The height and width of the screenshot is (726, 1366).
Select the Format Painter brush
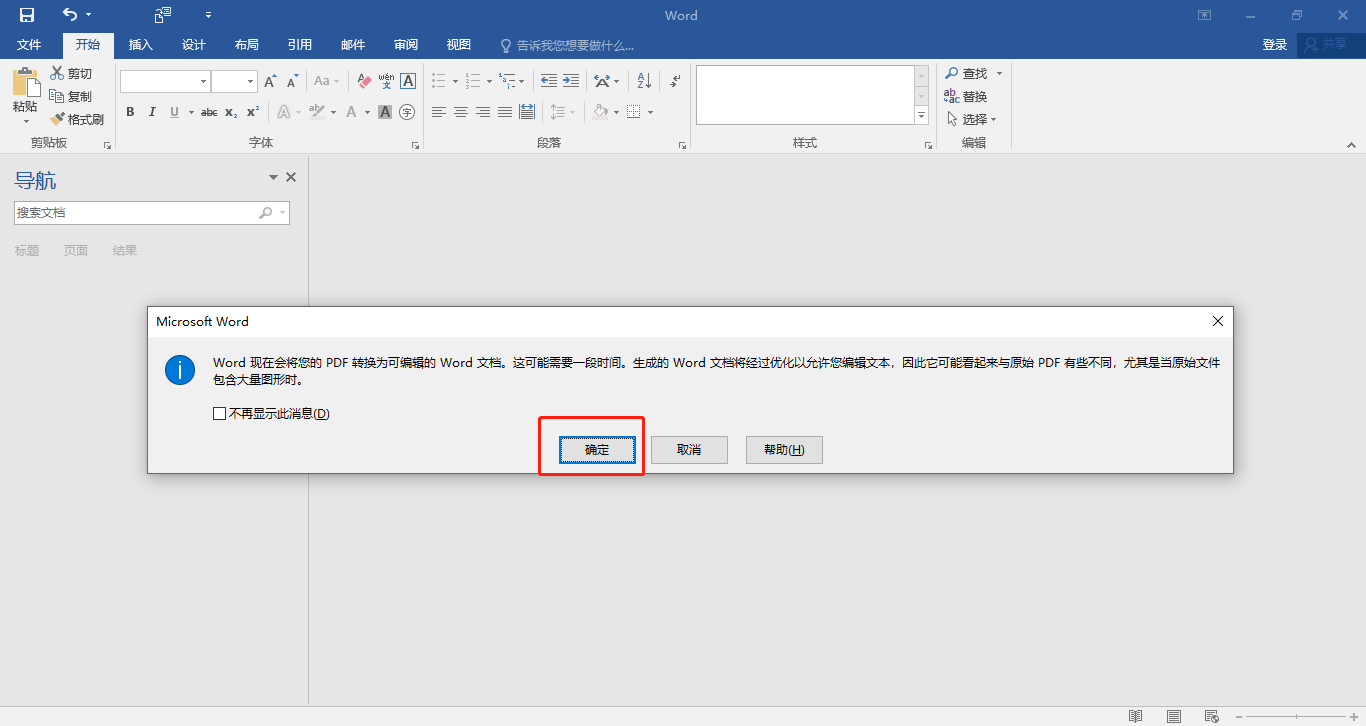tap(58, 119)
